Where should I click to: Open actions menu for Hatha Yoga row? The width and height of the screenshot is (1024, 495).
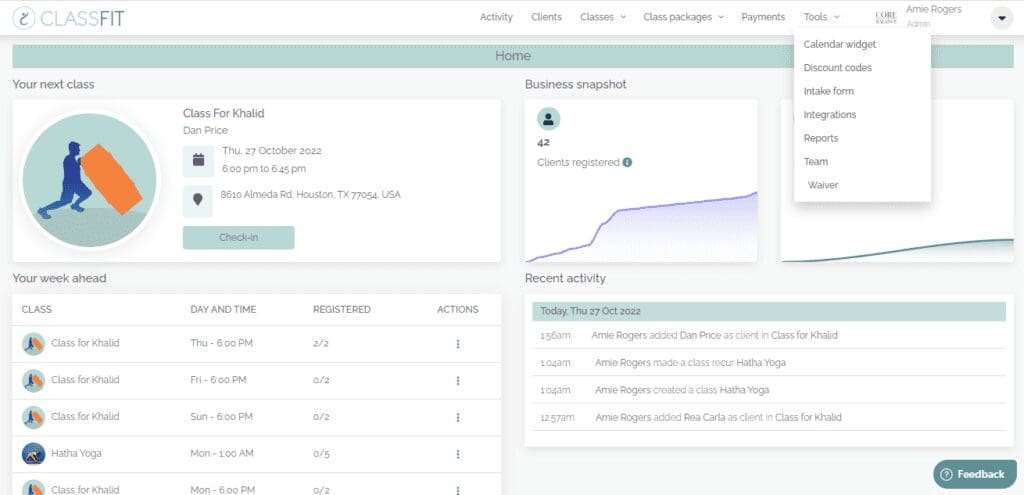click(458, 454)
